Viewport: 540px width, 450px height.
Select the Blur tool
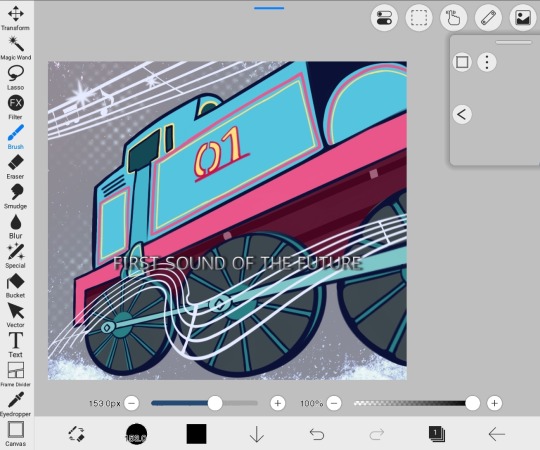pos(15,226)
